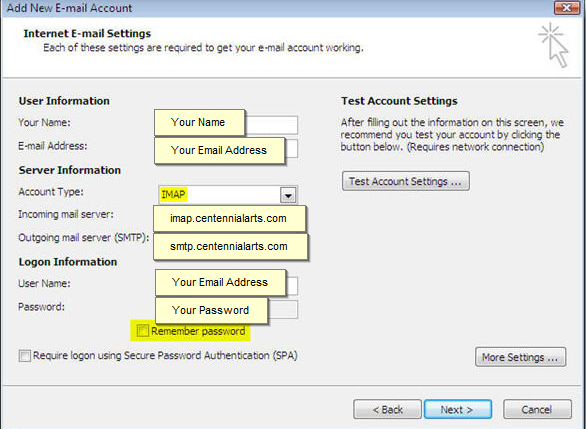Click the Internet E-mail Settings heading
This screenshot has width=586, height=429.
[x=87, y=34]
